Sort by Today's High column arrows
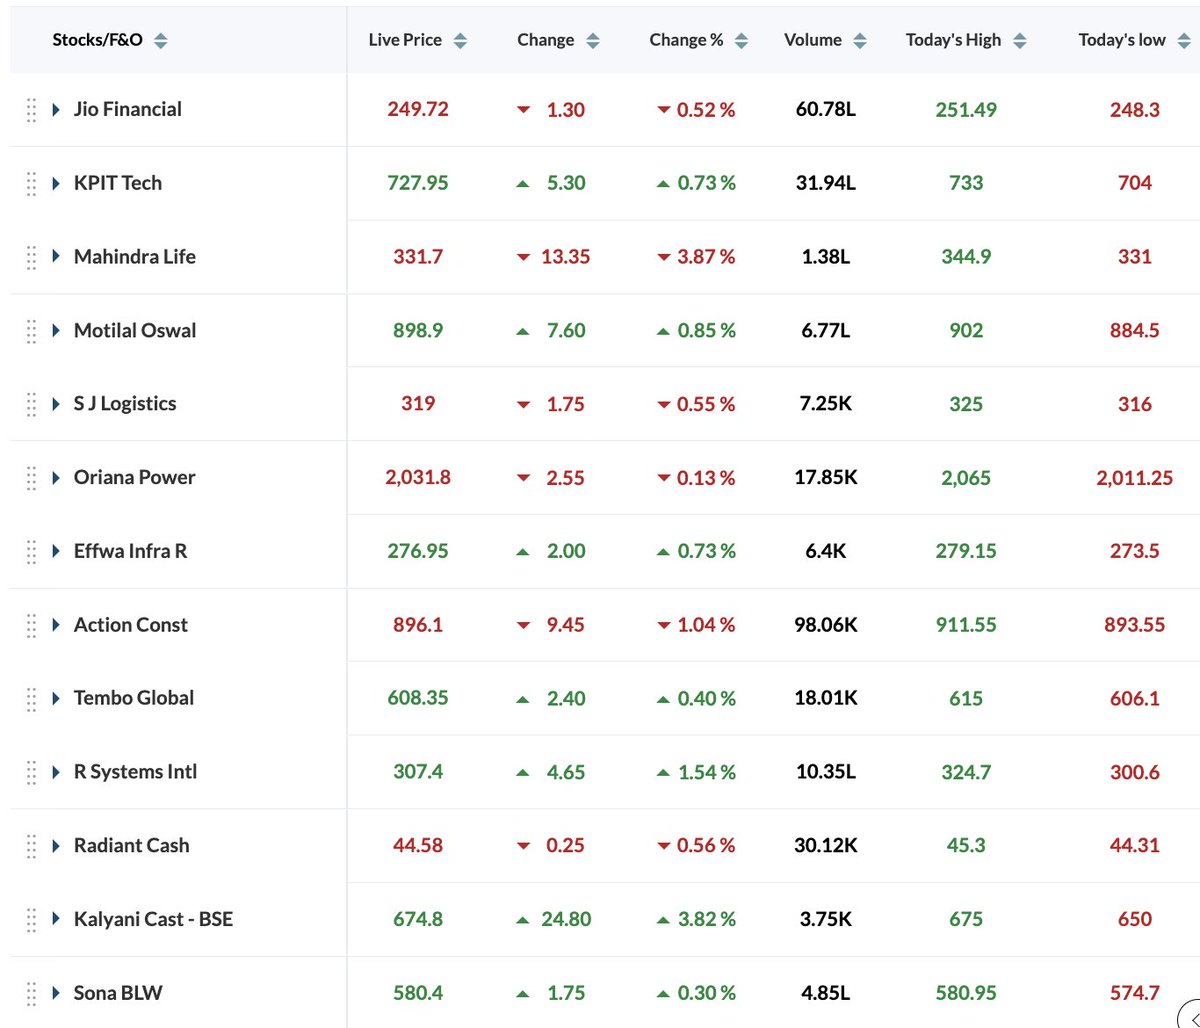Screen dimensions: 1200x1028 (x=1019, y=41)
